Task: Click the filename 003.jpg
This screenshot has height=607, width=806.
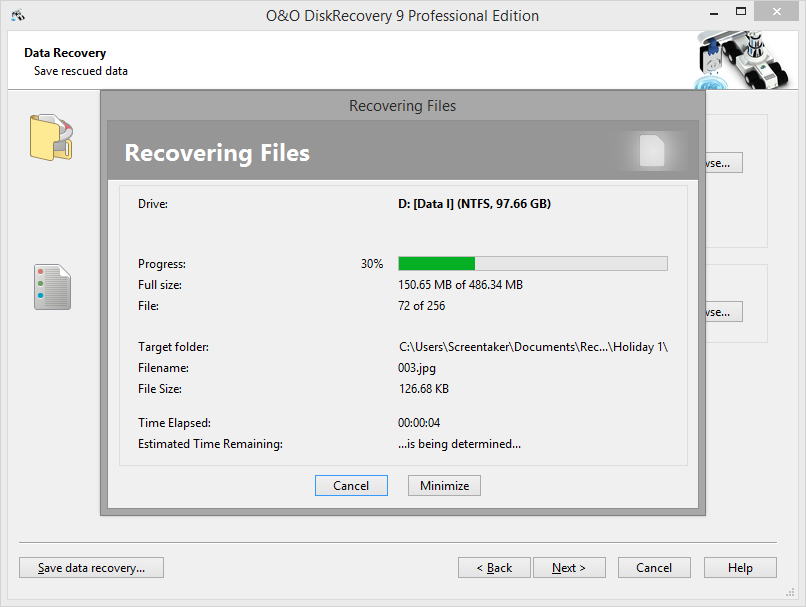Action: pyautogui.click(x=417, y=368)
